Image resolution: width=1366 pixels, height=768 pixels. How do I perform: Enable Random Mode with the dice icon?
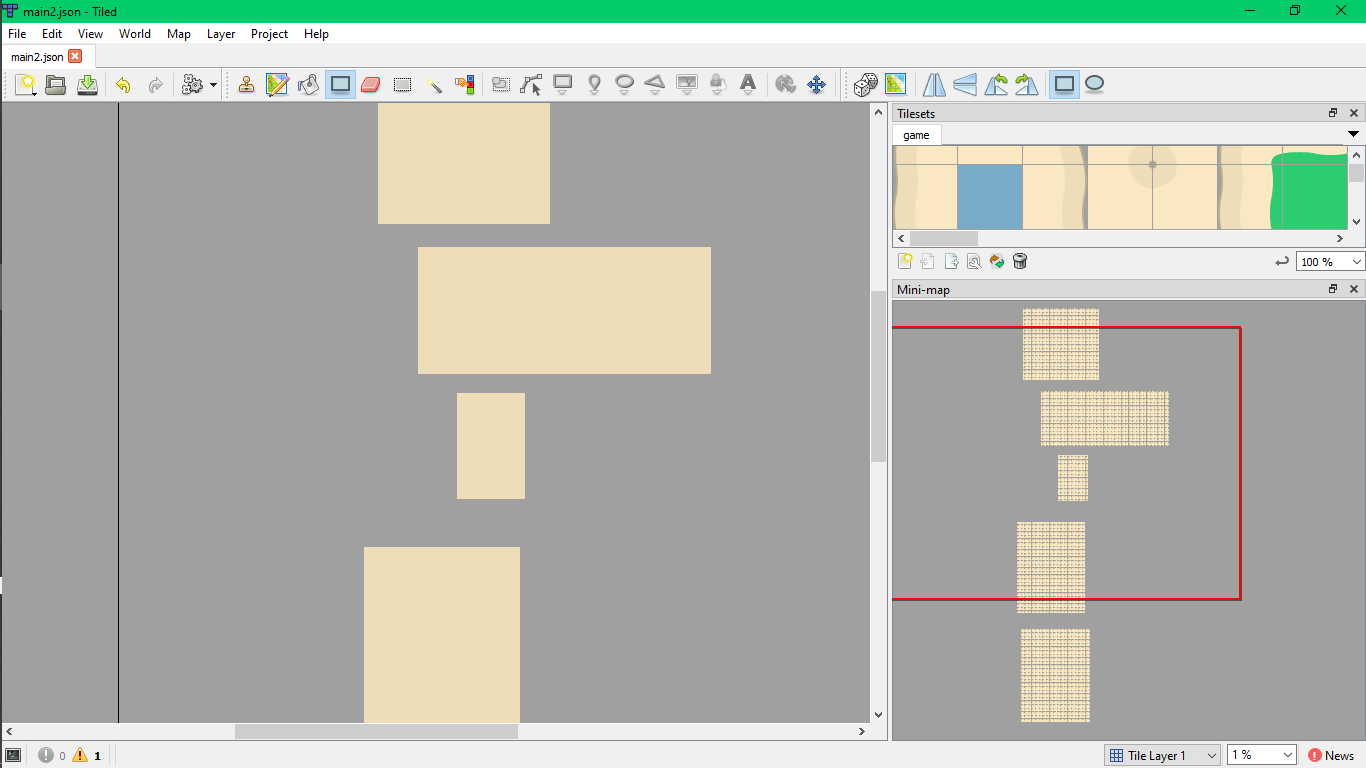click(x=864, y=85)
